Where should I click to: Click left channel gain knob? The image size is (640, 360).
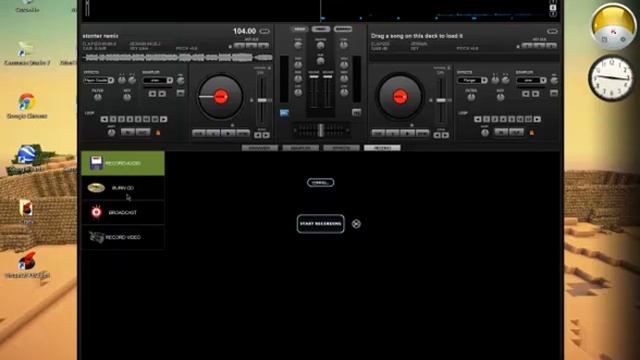pyautogui.click(x=298, y=45)
